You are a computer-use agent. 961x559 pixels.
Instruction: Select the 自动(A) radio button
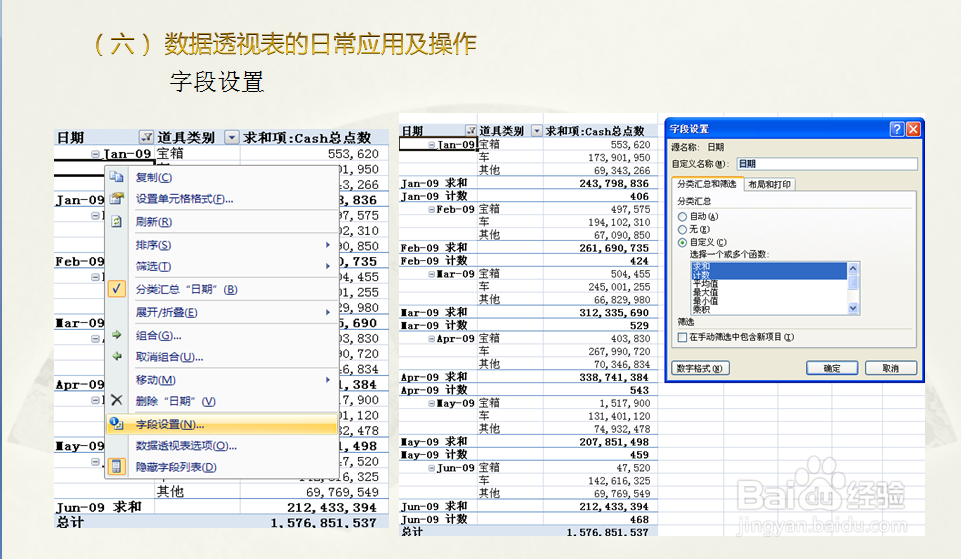tap(682, 216)
